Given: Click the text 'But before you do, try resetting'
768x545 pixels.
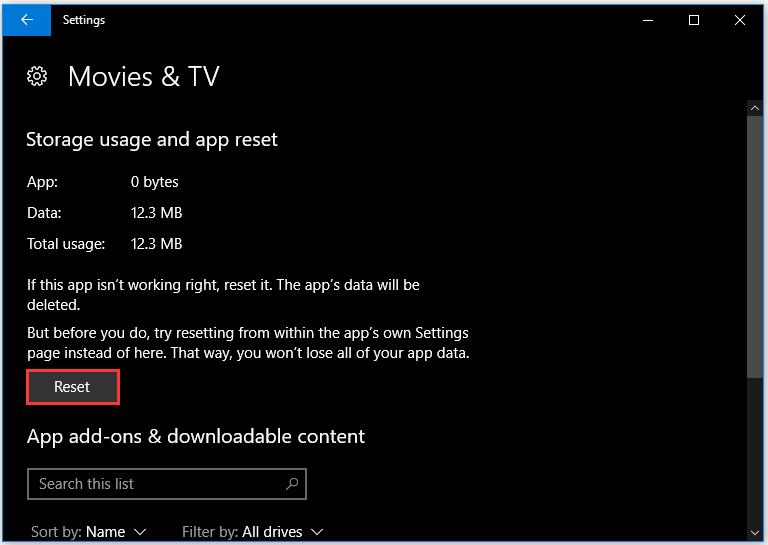Looking at the screenshot, I should (131, 333).
